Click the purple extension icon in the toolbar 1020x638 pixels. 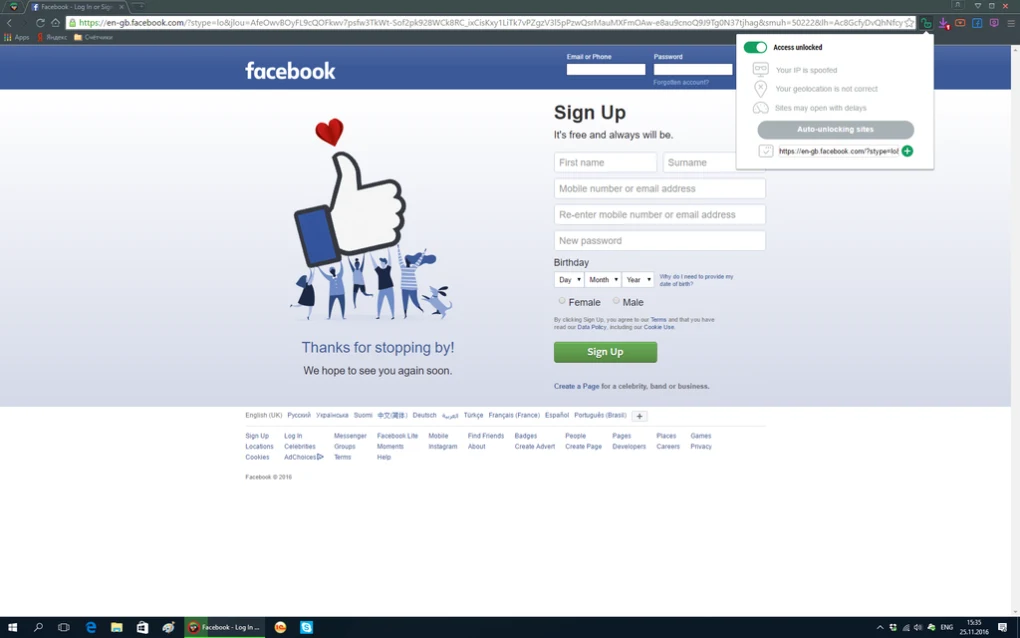(x=994, y=22)
